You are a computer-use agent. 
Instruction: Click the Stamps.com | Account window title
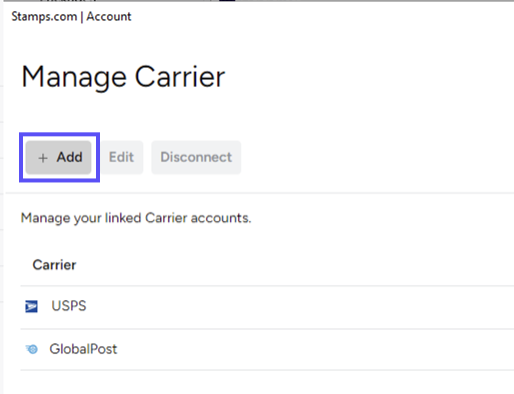click(x=71, y=17)
